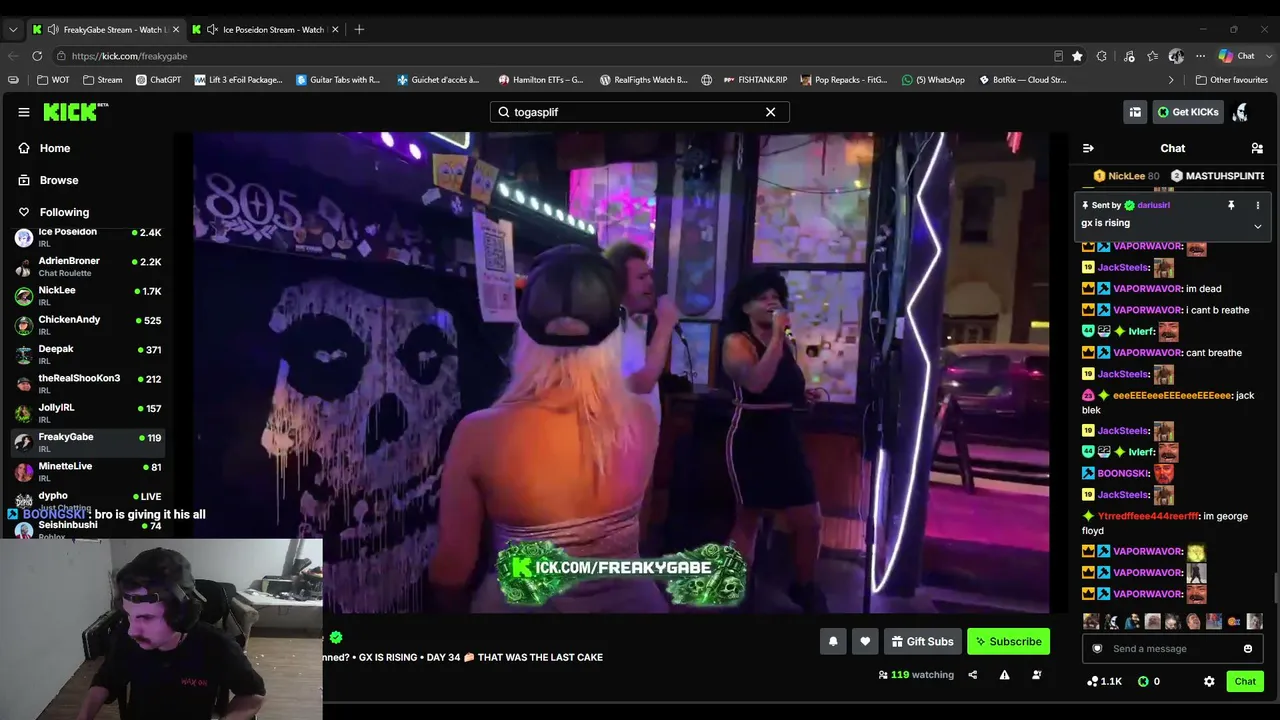The height and width of the screenshot is (720, 1280).
Task: Click the green Subscribe button
Action: (x=1008, y=641)
